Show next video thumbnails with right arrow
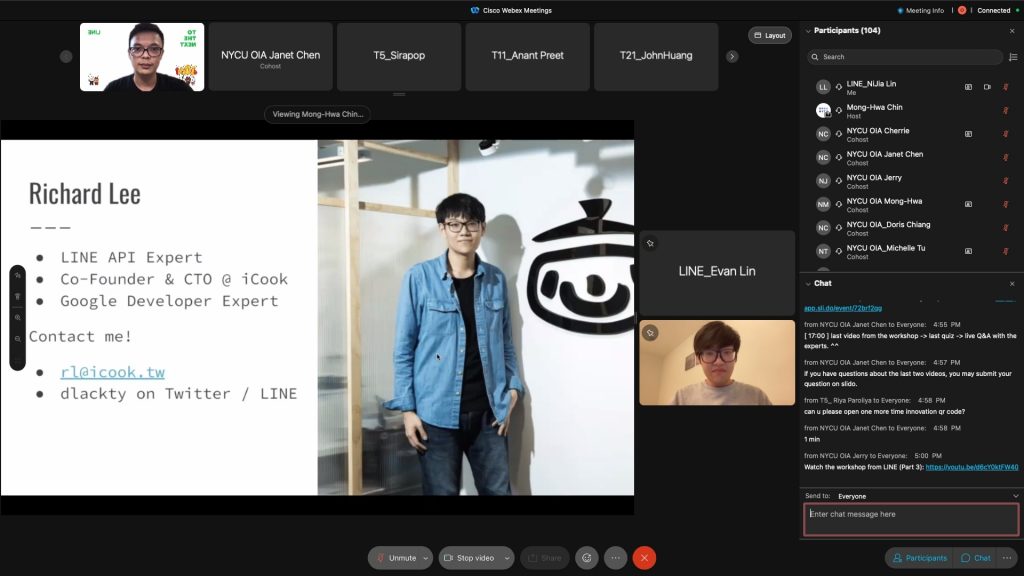Screen dimensions: 1024x576 (x=732, y=57)
